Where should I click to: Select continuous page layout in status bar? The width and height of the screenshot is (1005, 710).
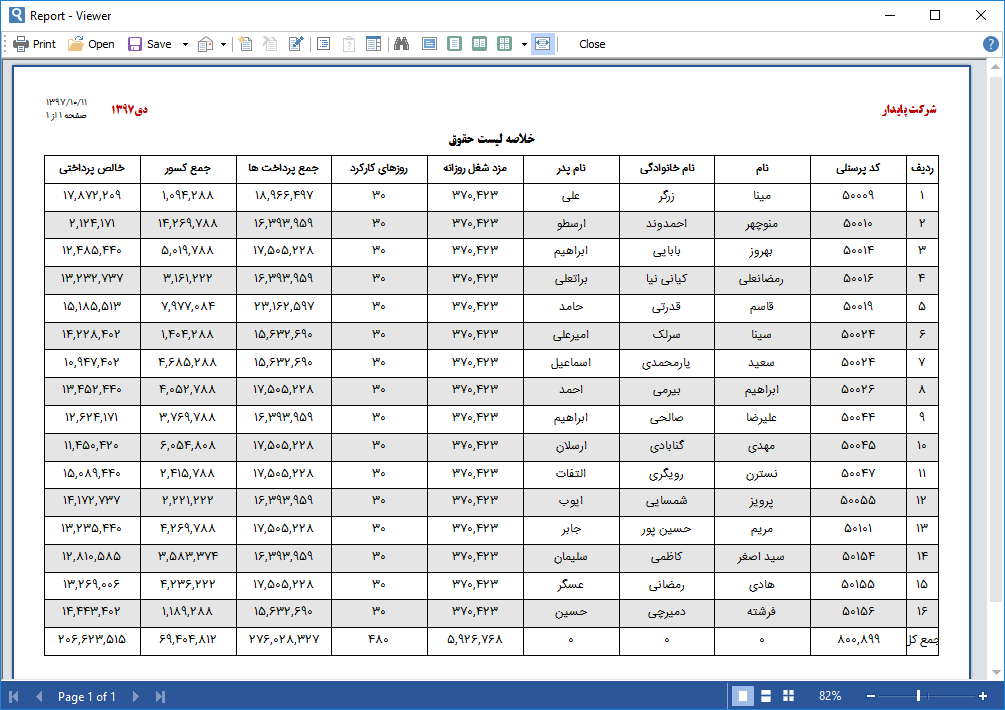click(766, 696)
